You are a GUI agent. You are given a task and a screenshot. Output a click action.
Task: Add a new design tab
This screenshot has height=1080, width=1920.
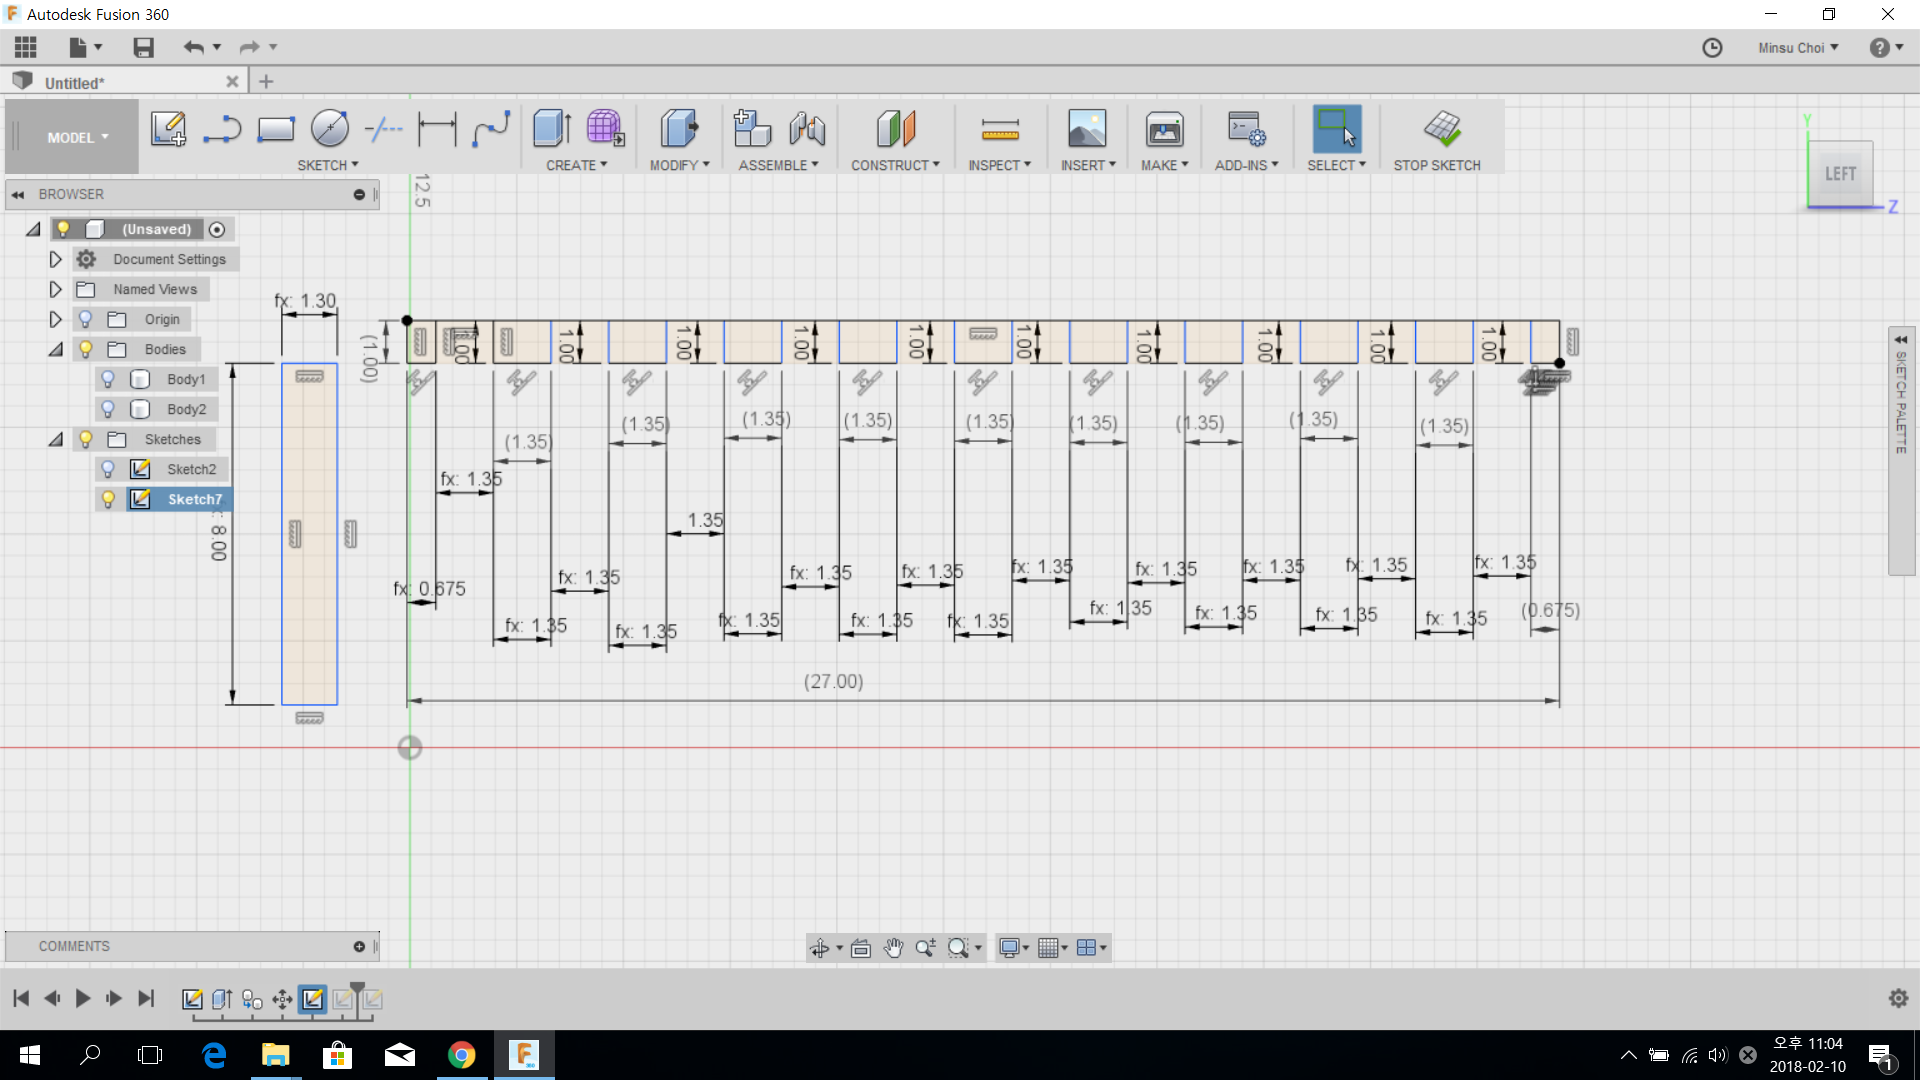click(x=266, y=82)
